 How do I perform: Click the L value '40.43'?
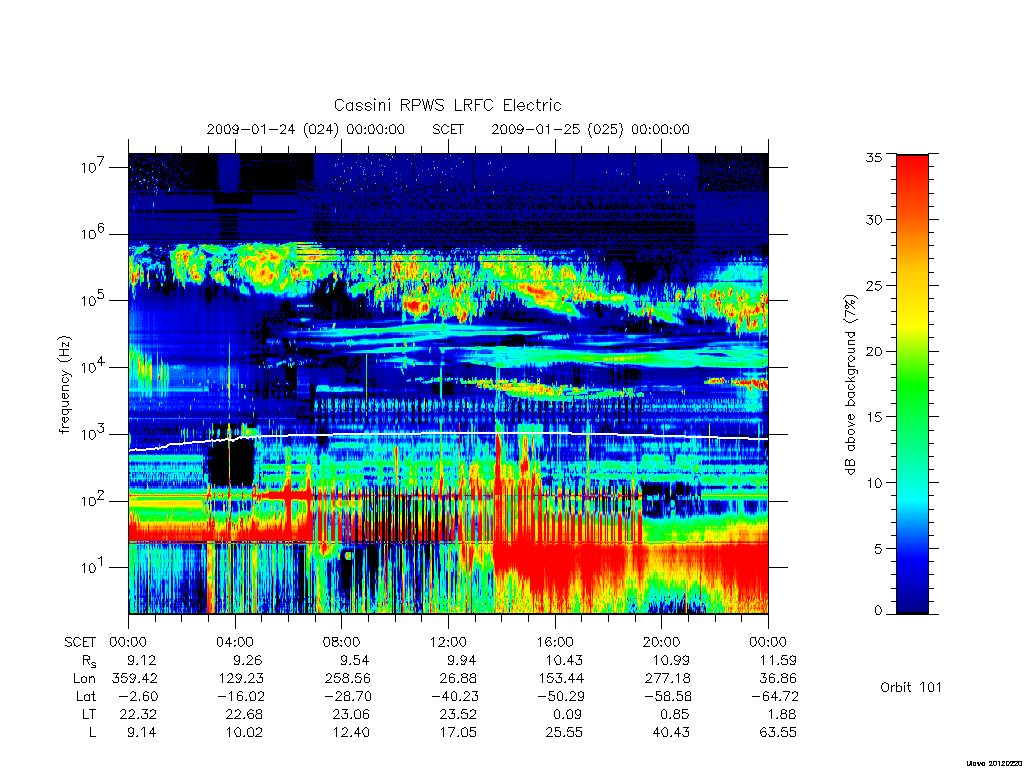point(671,732)
